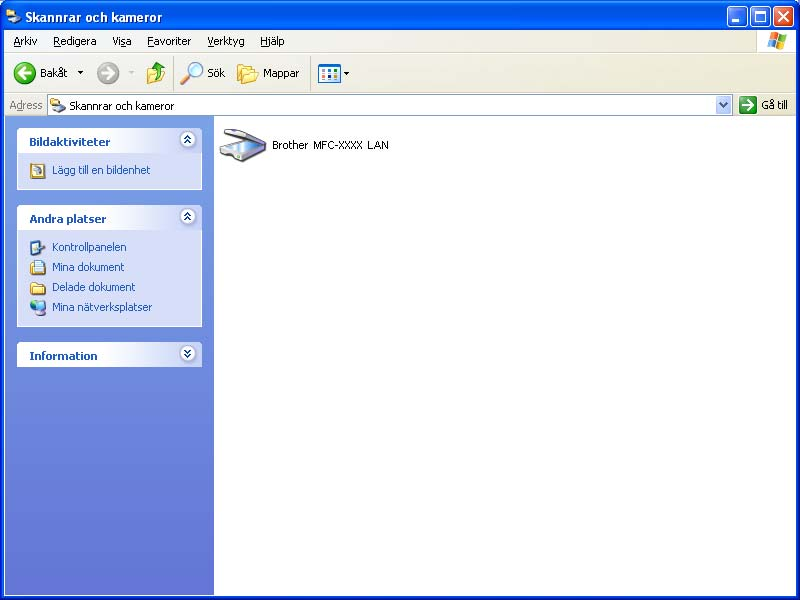Image resolution: width=800 pixels, height=600 pixels.
Task: Click the Delade dokument folder icon
Action: [x=37, y=288]
